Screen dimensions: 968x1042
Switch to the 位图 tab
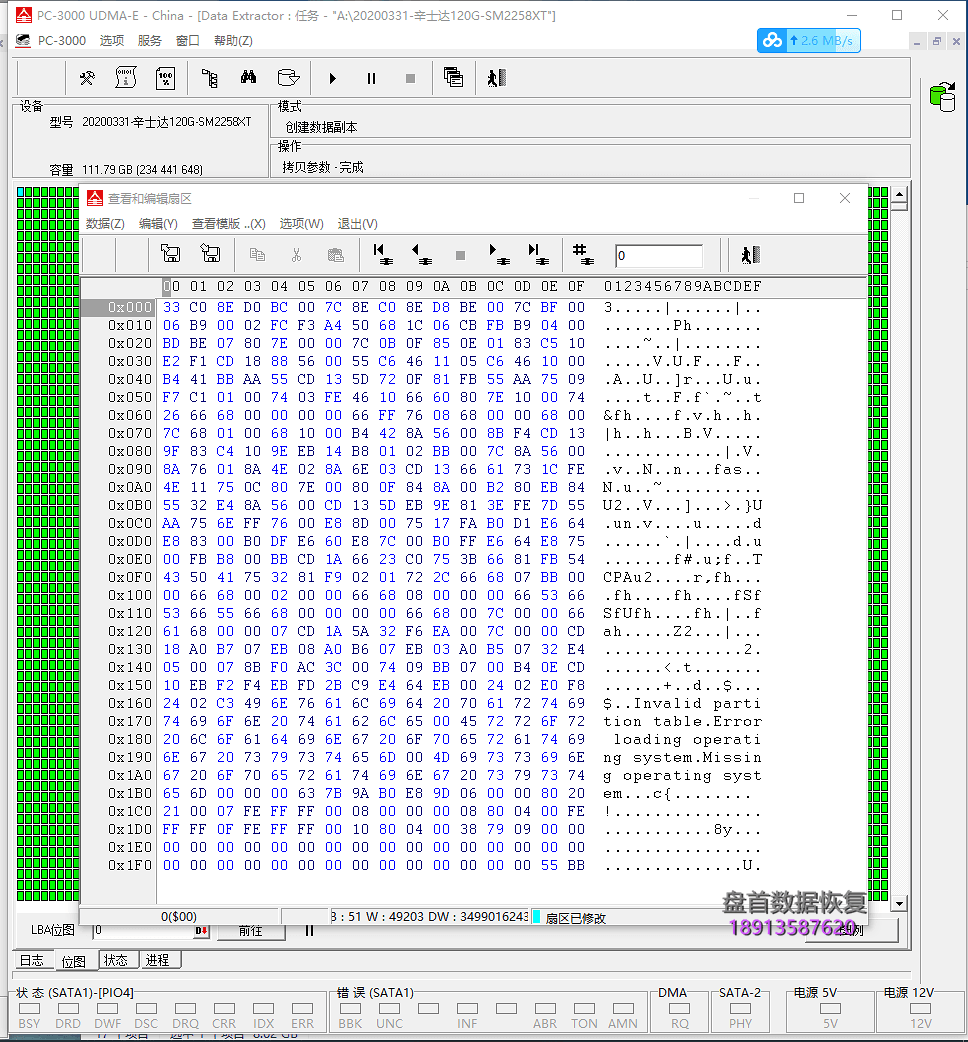(x=74, y=961)
